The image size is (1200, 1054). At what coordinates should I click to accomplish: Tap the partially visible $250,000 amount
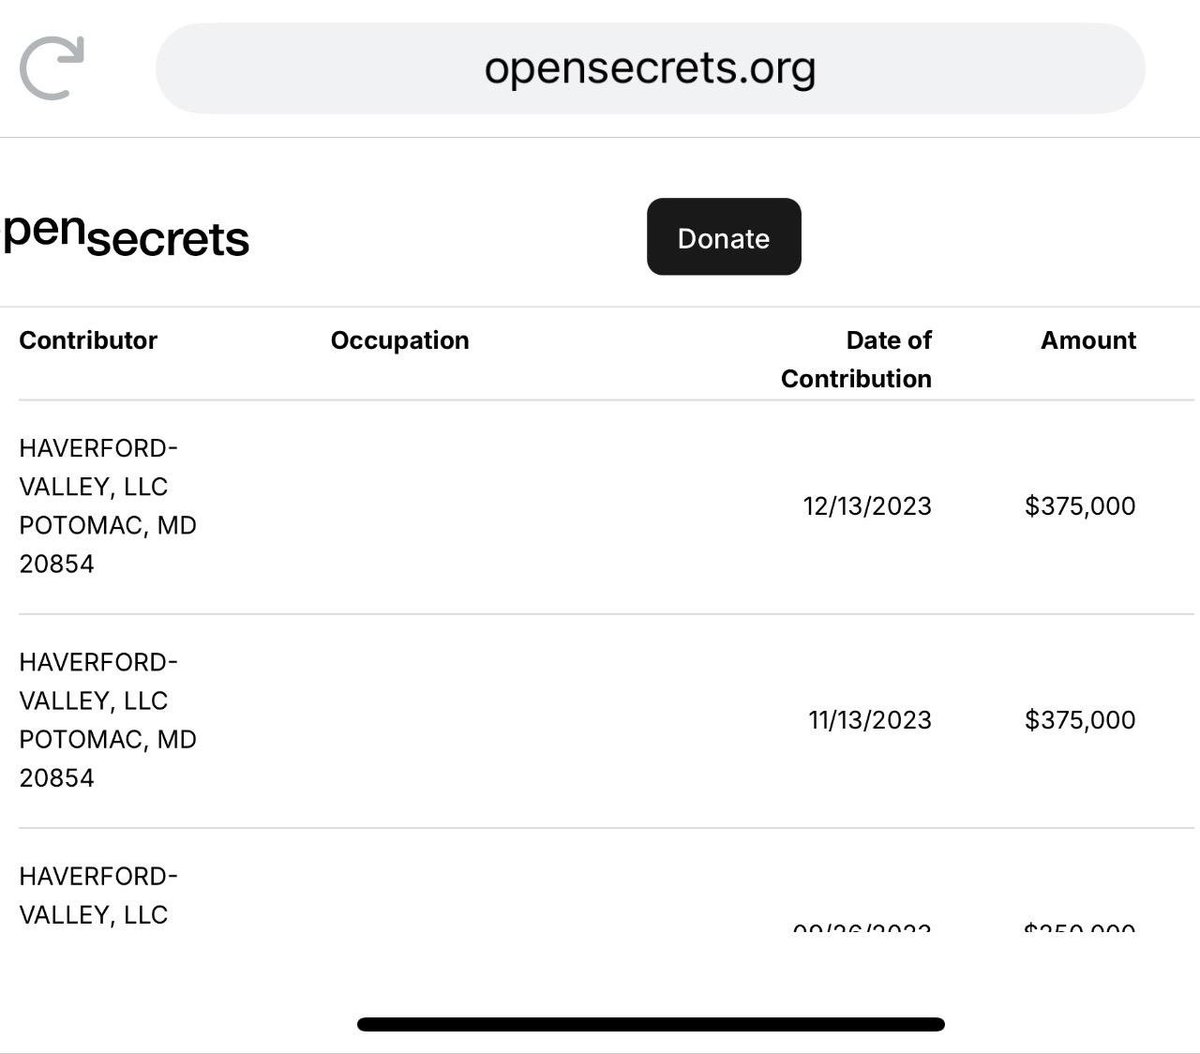(1080, 929)
